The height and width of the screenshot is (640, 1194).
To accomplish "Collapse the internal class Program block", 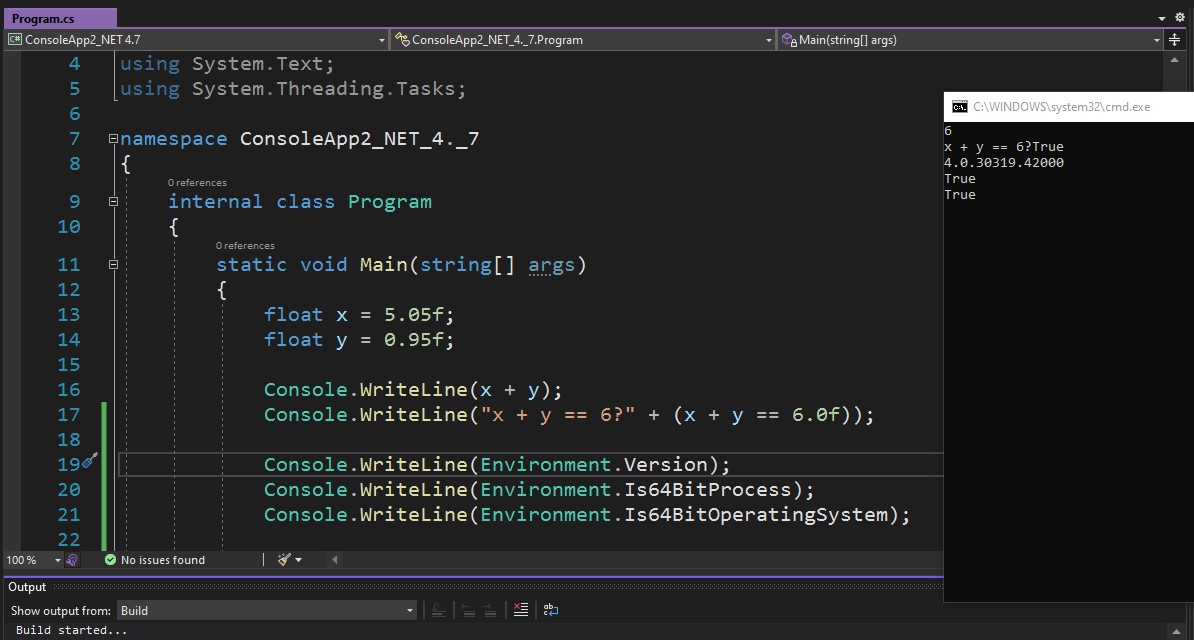I will tap(113, 202).
